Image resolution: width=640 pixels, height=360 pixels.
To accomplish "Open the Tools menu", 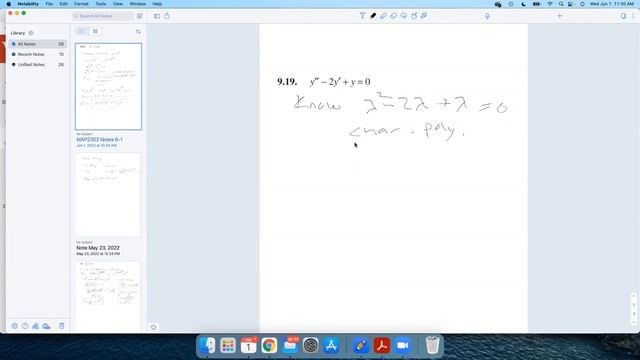I will tap(101, 4).
